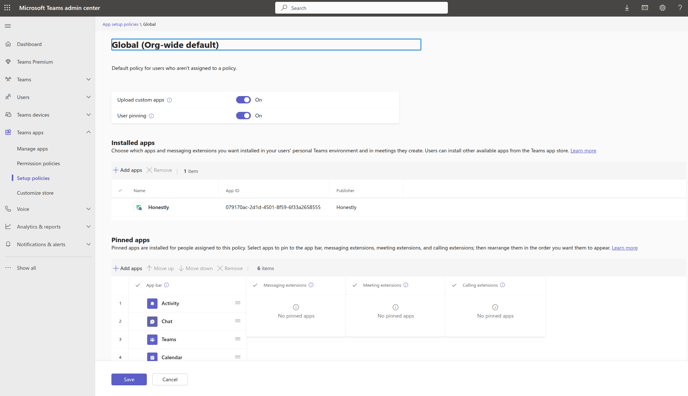688x396 pixels.
Task: Click the download icon in top bar
Action: (x=627, y=7)
